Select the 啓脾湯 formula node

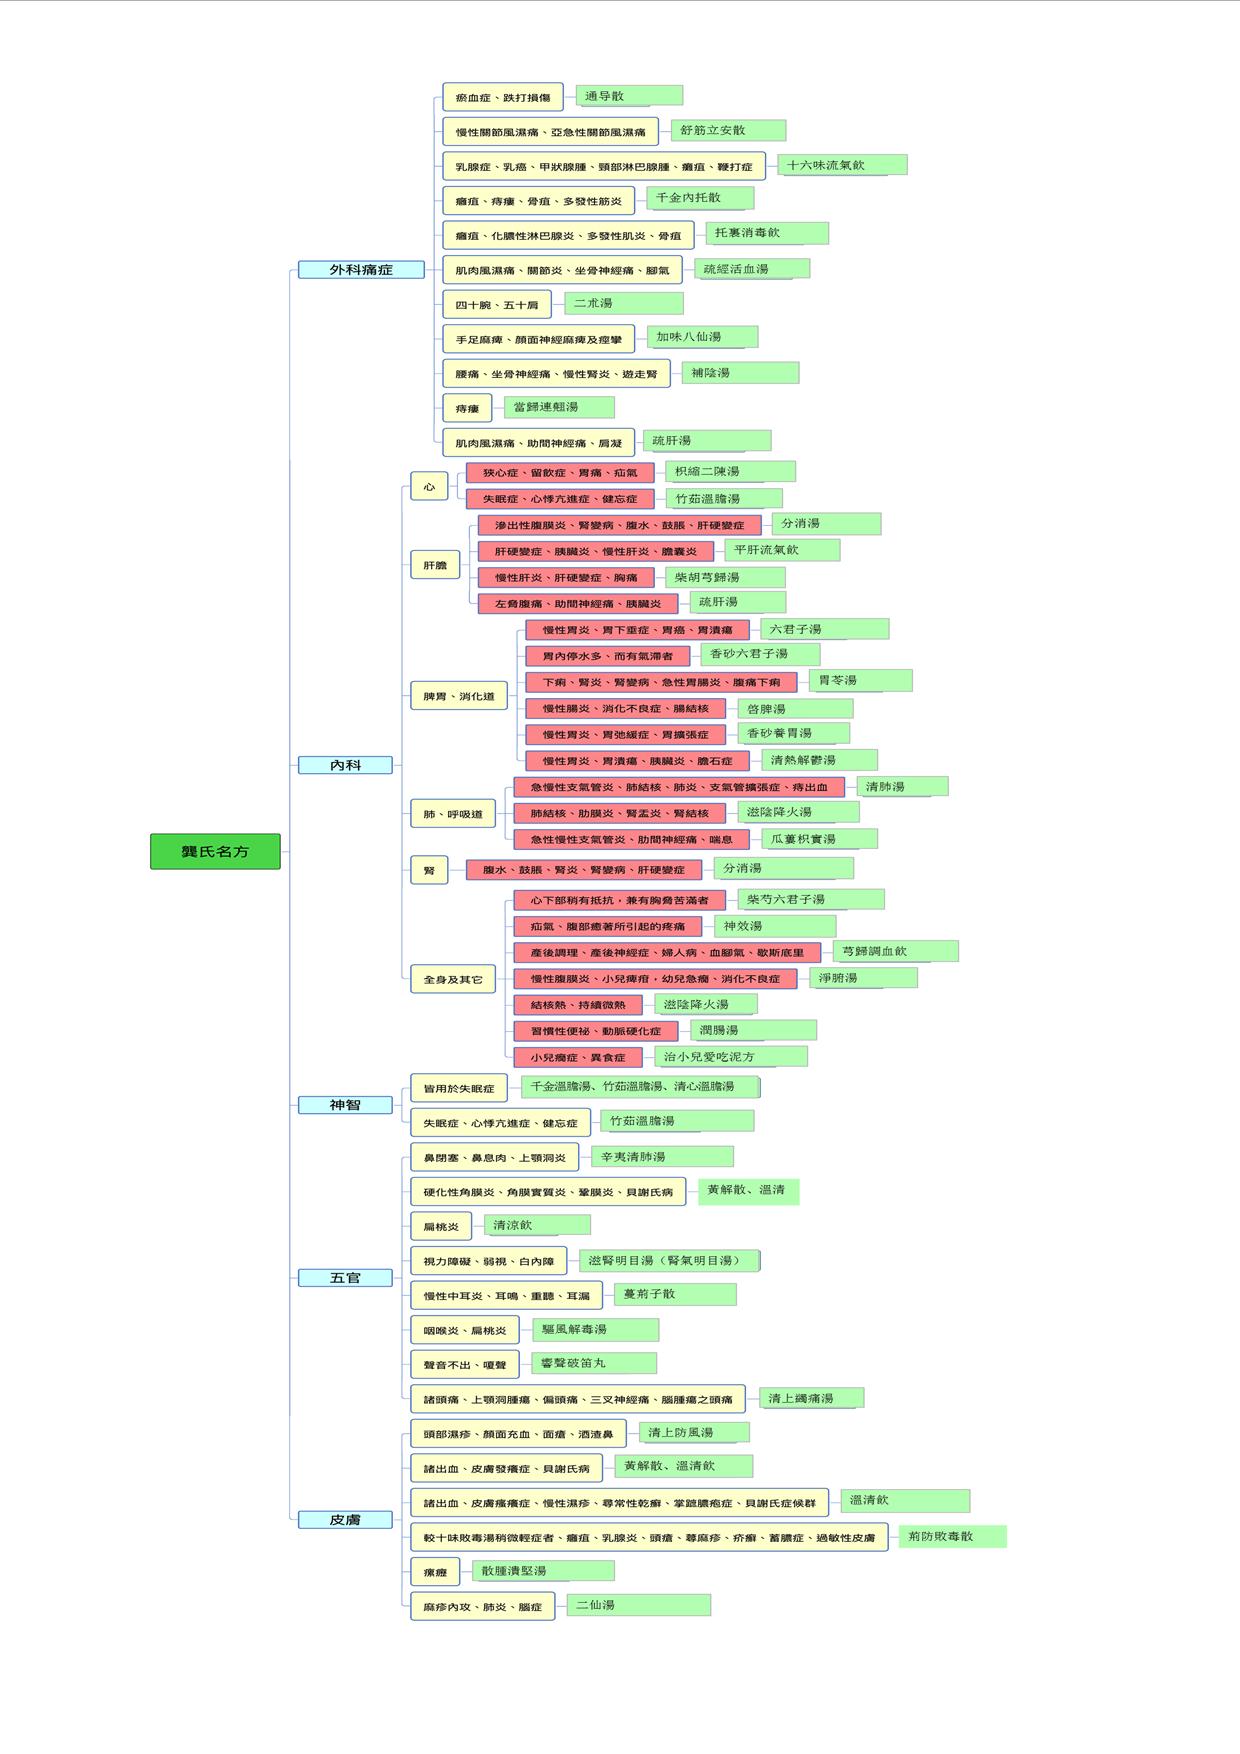pos(795,709)
